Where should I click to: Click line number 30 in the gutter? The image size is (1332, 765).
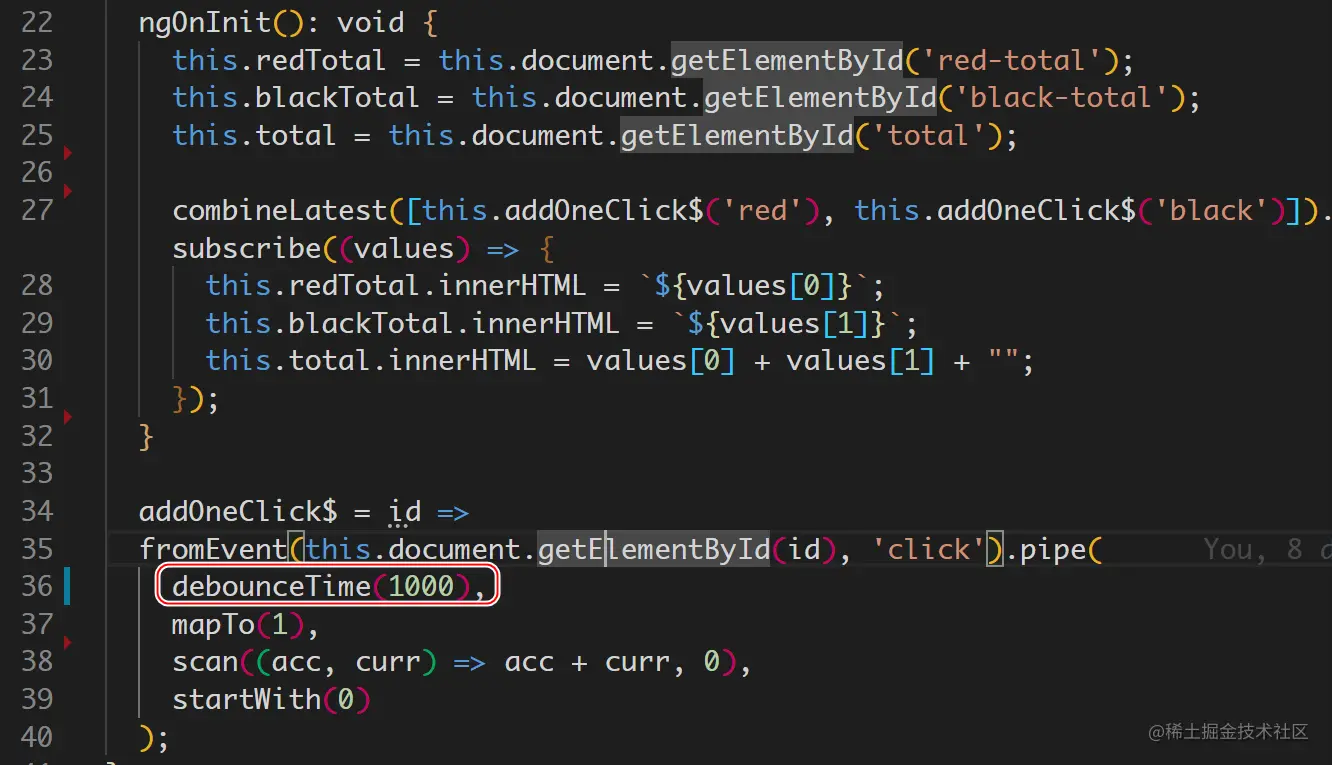[36, 360]
